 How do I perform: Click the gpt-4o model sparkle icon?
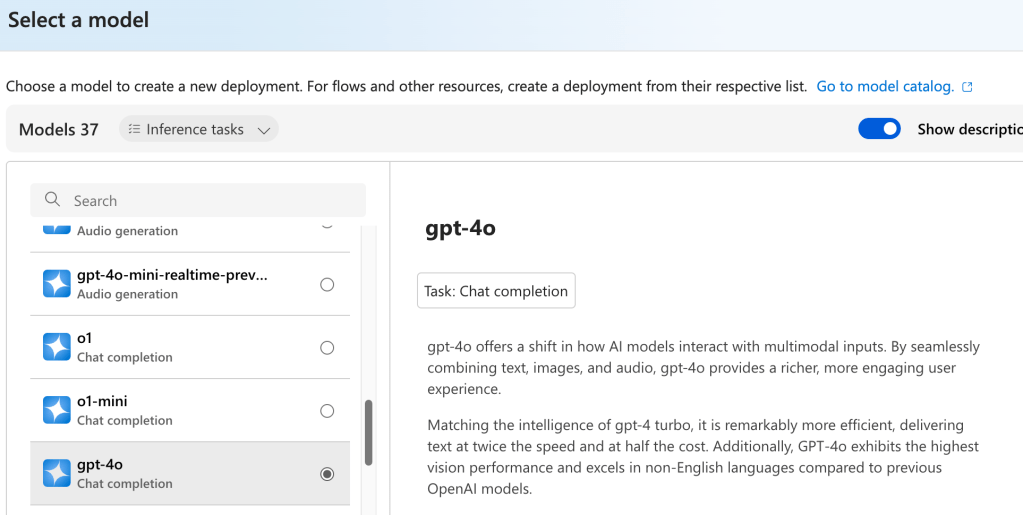(57, 473)
